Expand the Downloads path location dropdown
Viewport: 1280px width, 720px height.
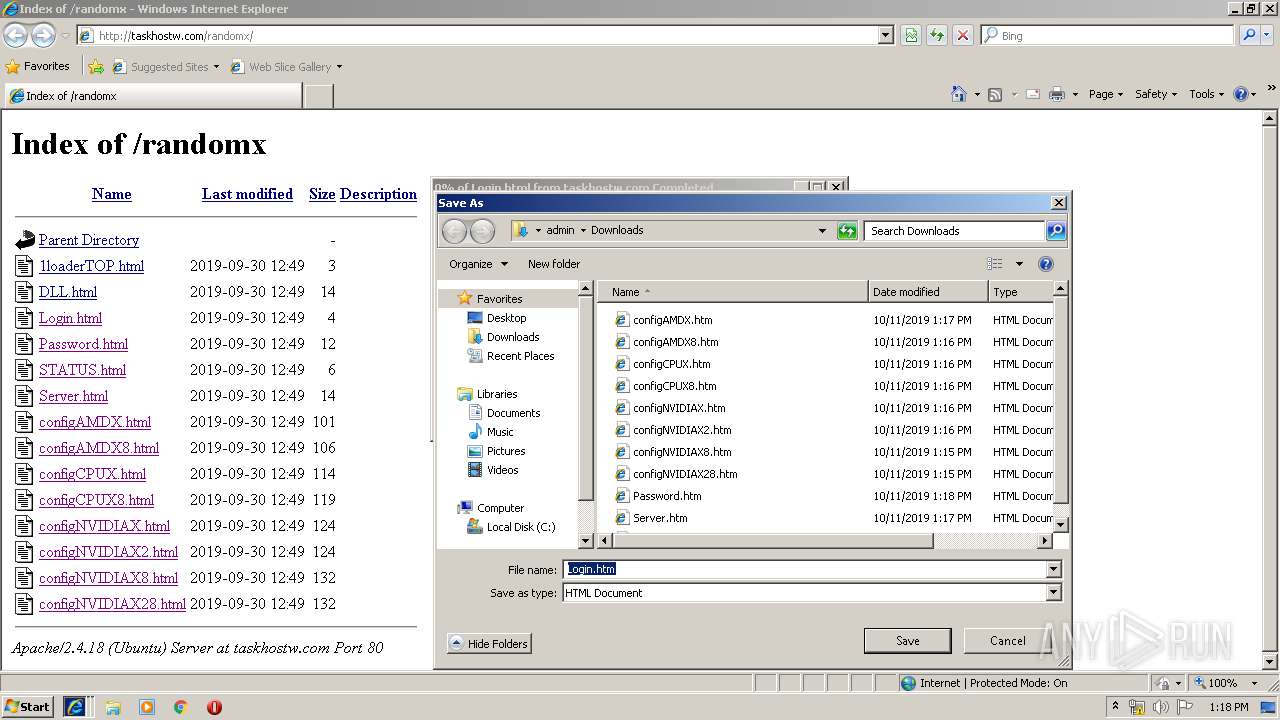tap(822, 231)
